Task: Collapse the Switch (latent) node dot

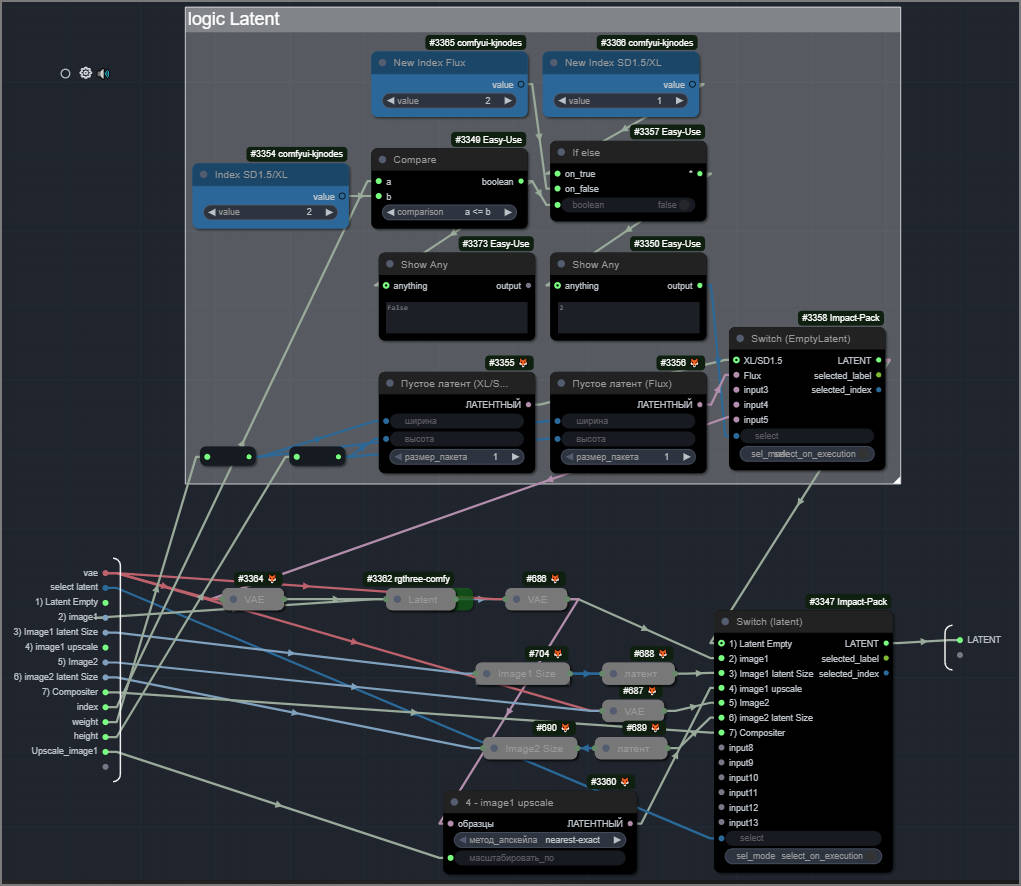Action: click(725, 622)
